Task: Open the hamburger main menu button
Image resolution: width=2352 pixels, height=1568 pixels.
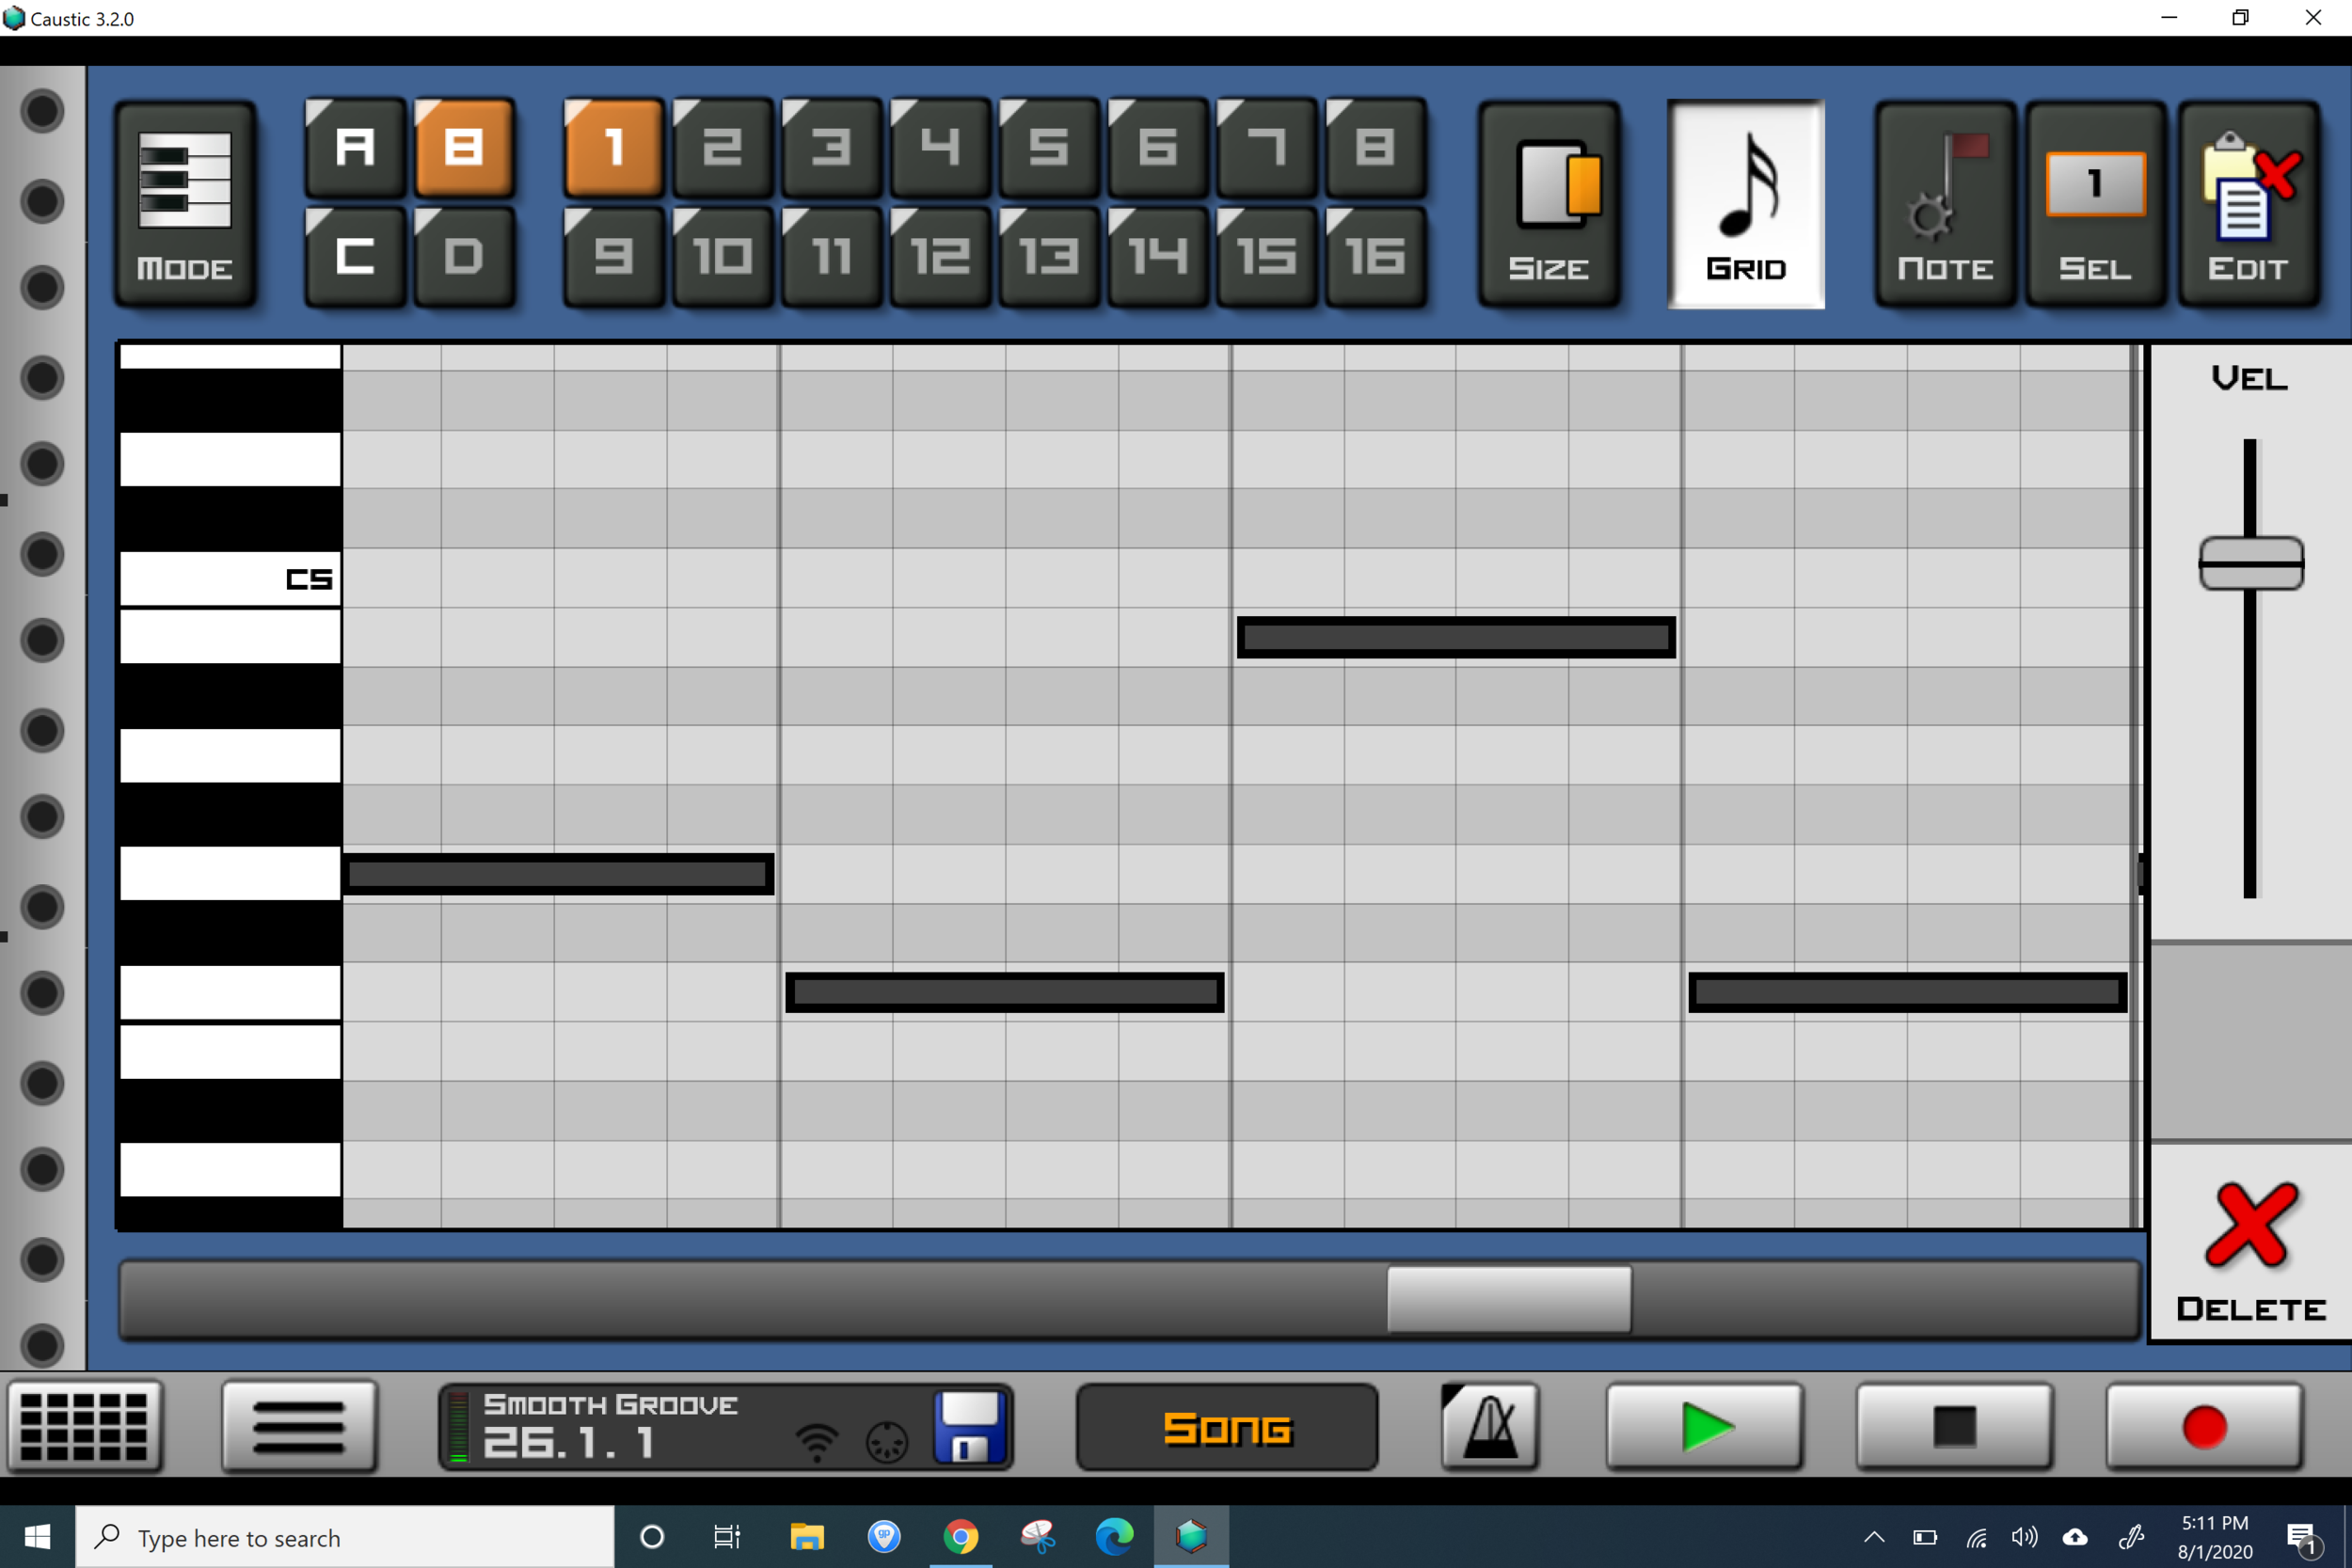Action: click(x=299, y=1426)
